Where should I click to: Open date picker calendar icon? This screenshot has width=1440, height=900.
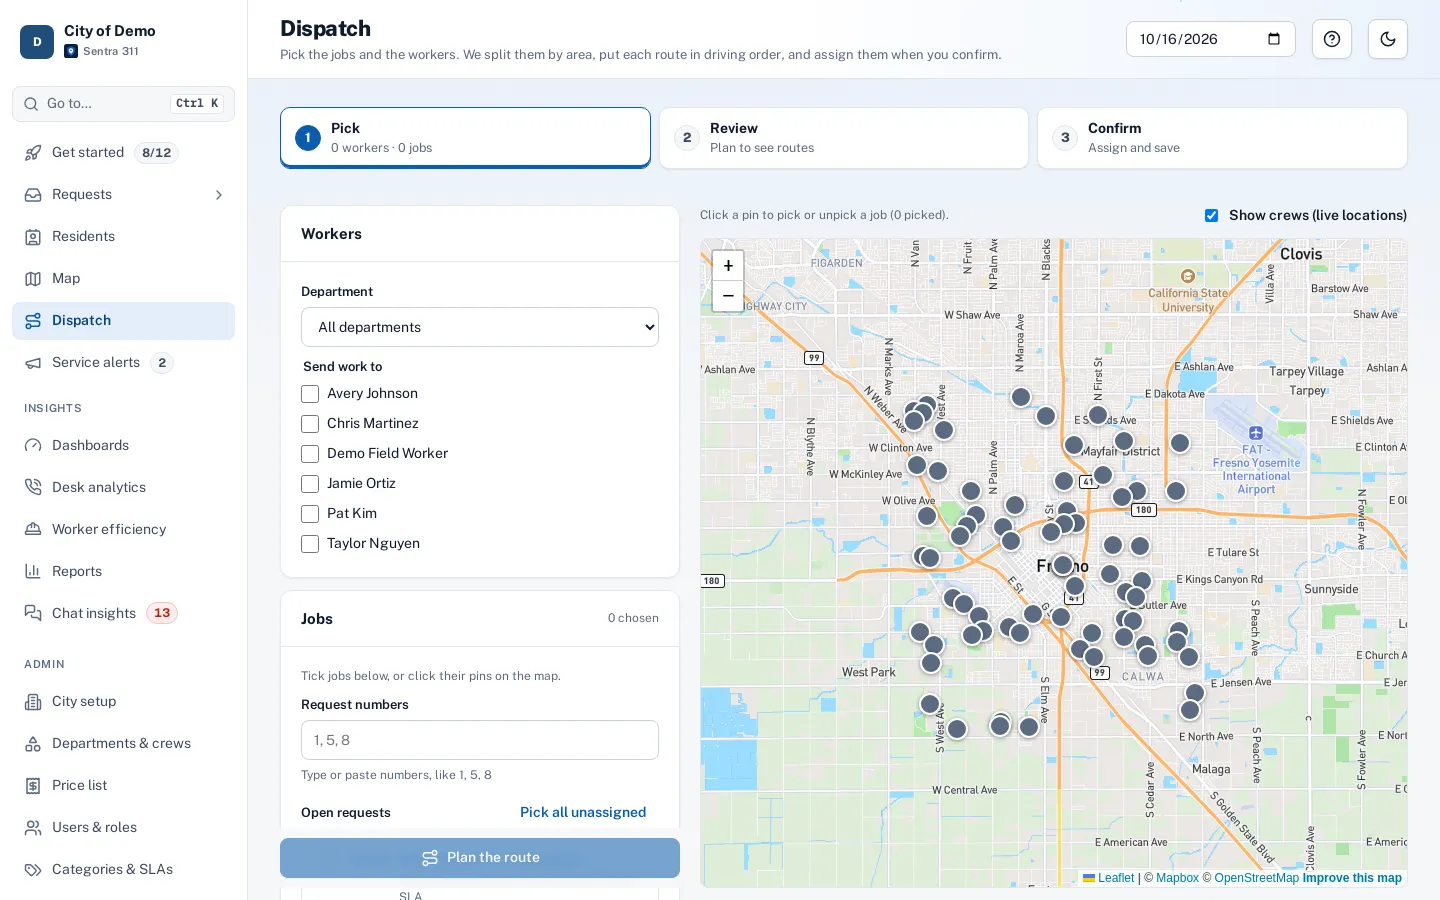1274,39
